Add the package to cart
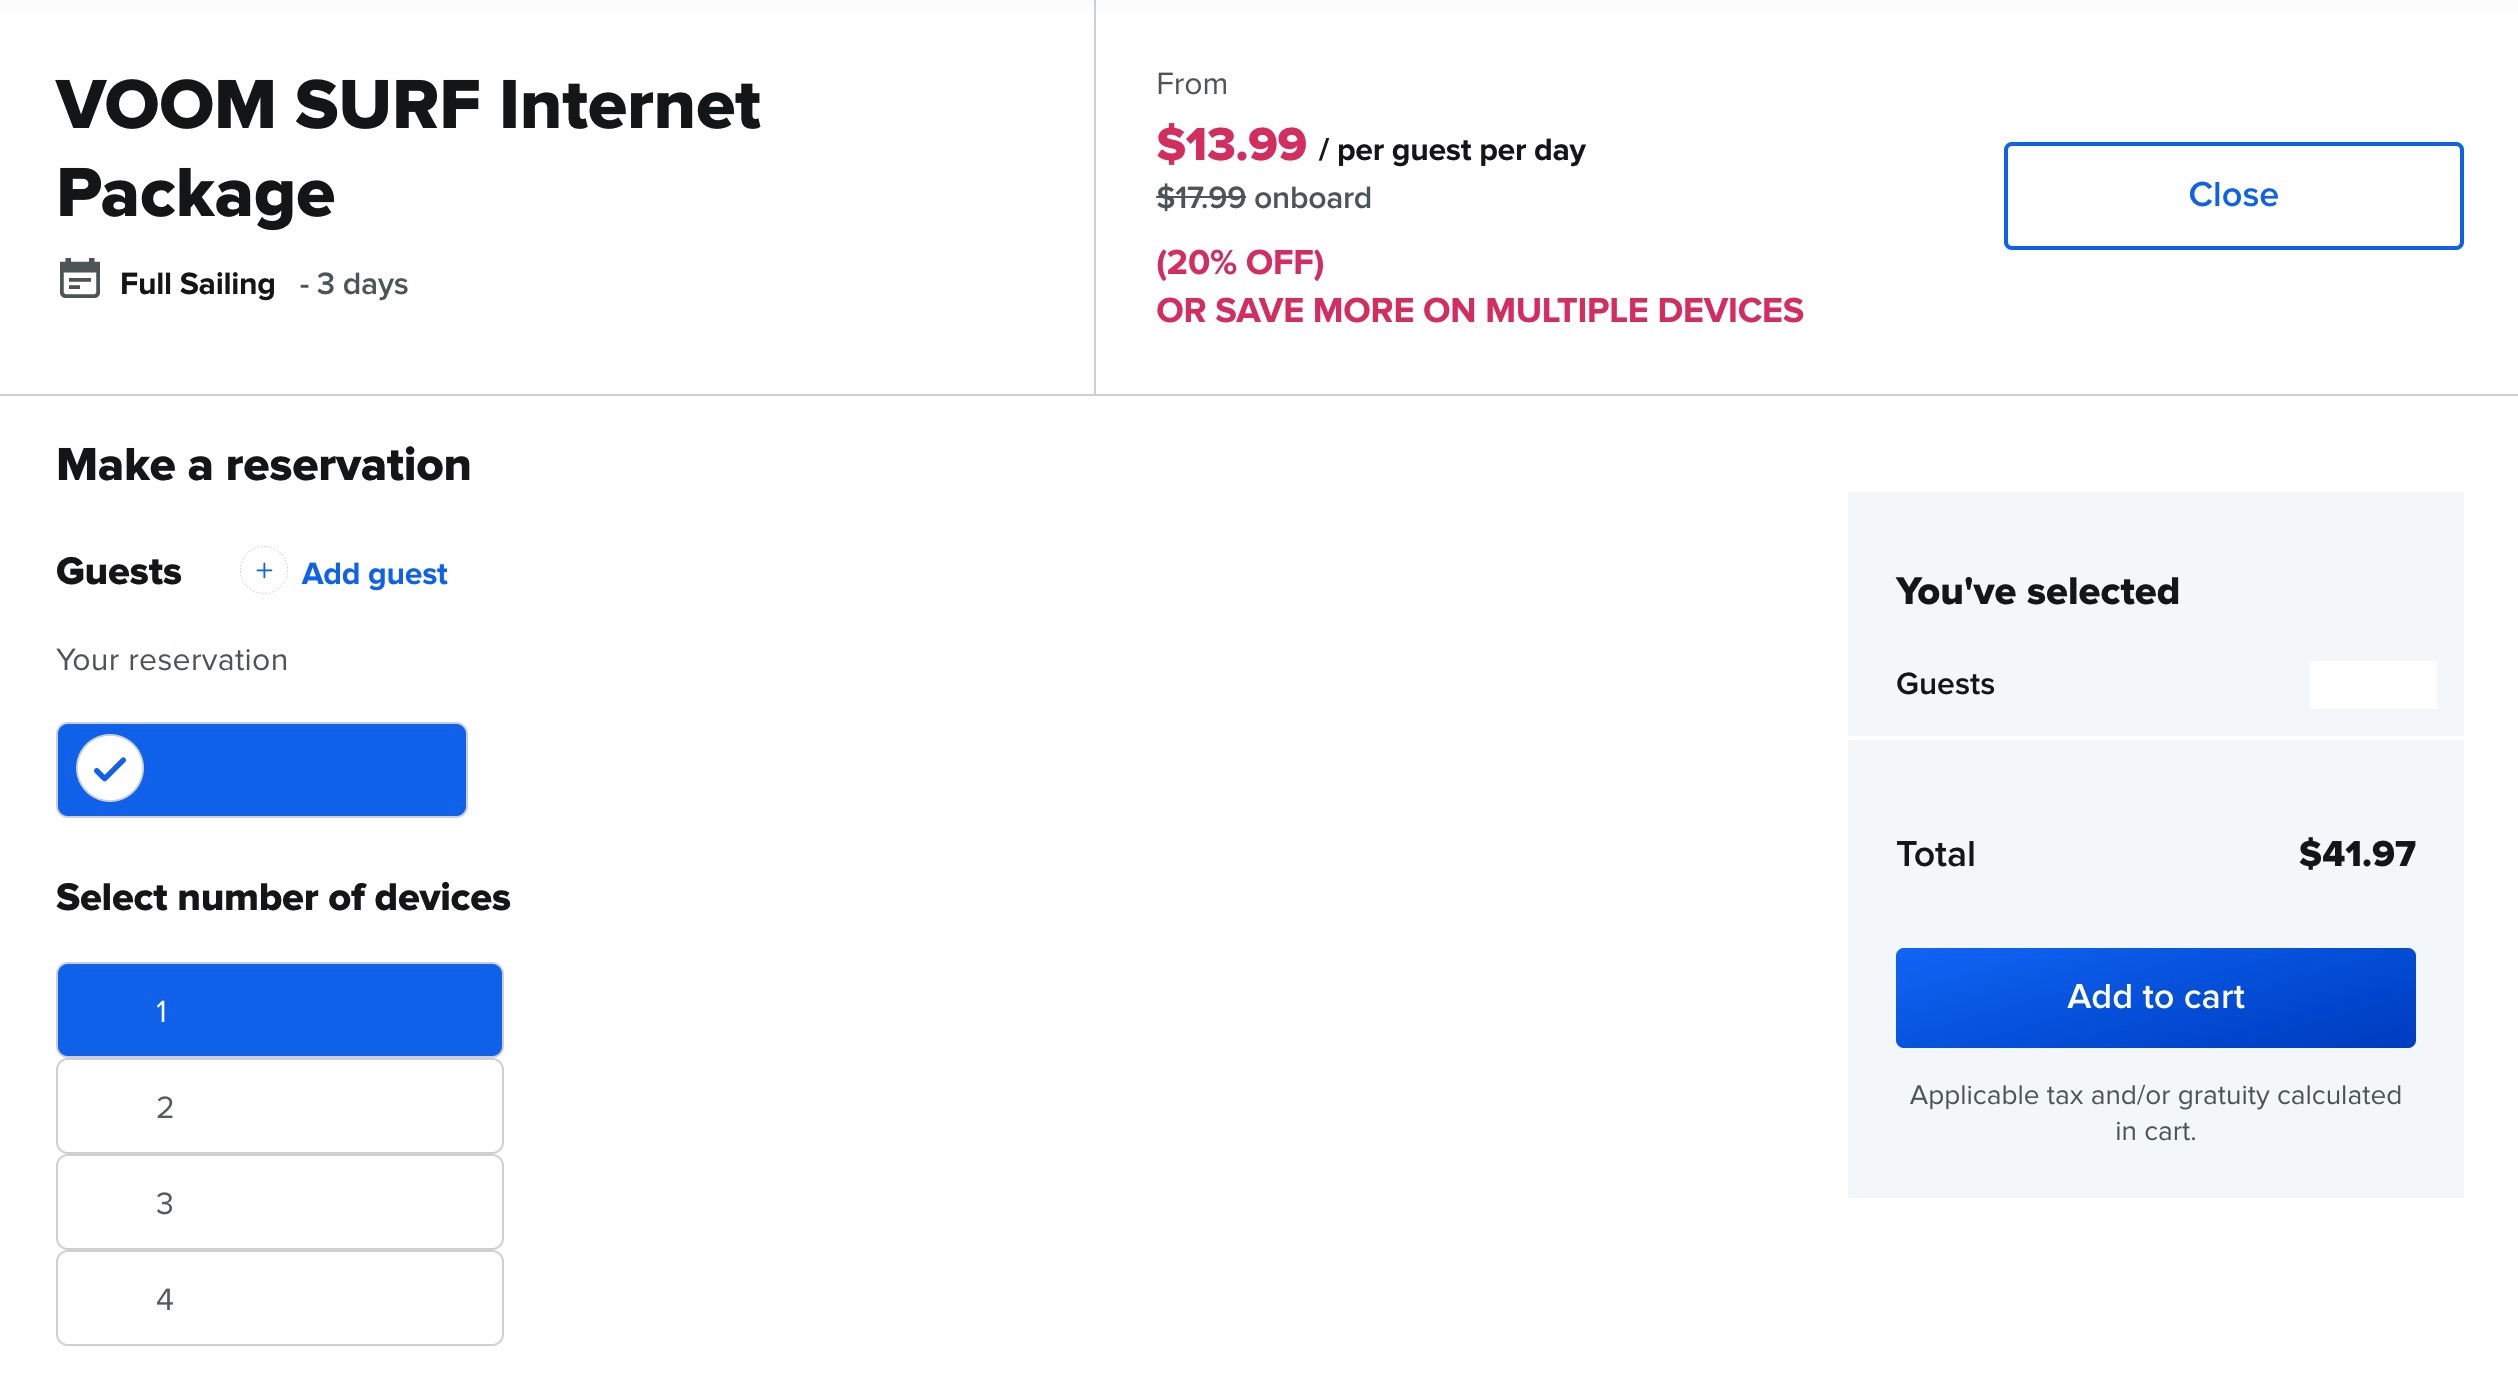Screen dimensions: 2518x1392 click(2155, 998)
